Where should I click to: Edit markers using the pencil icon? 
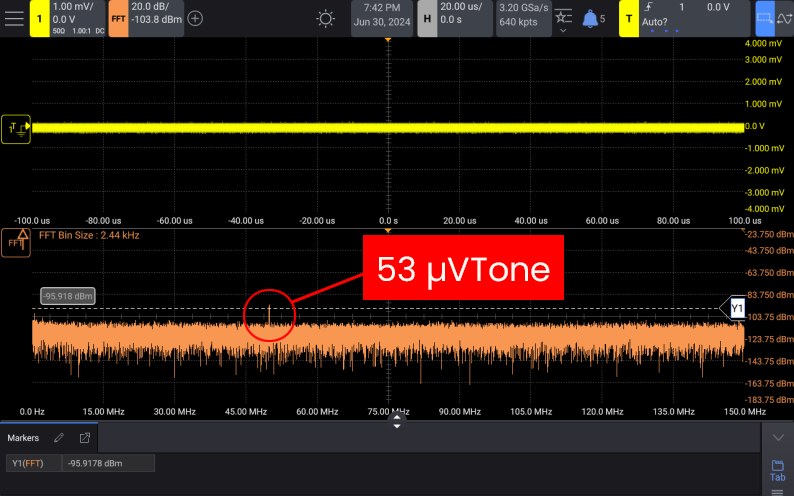click(x=59, y=438)
